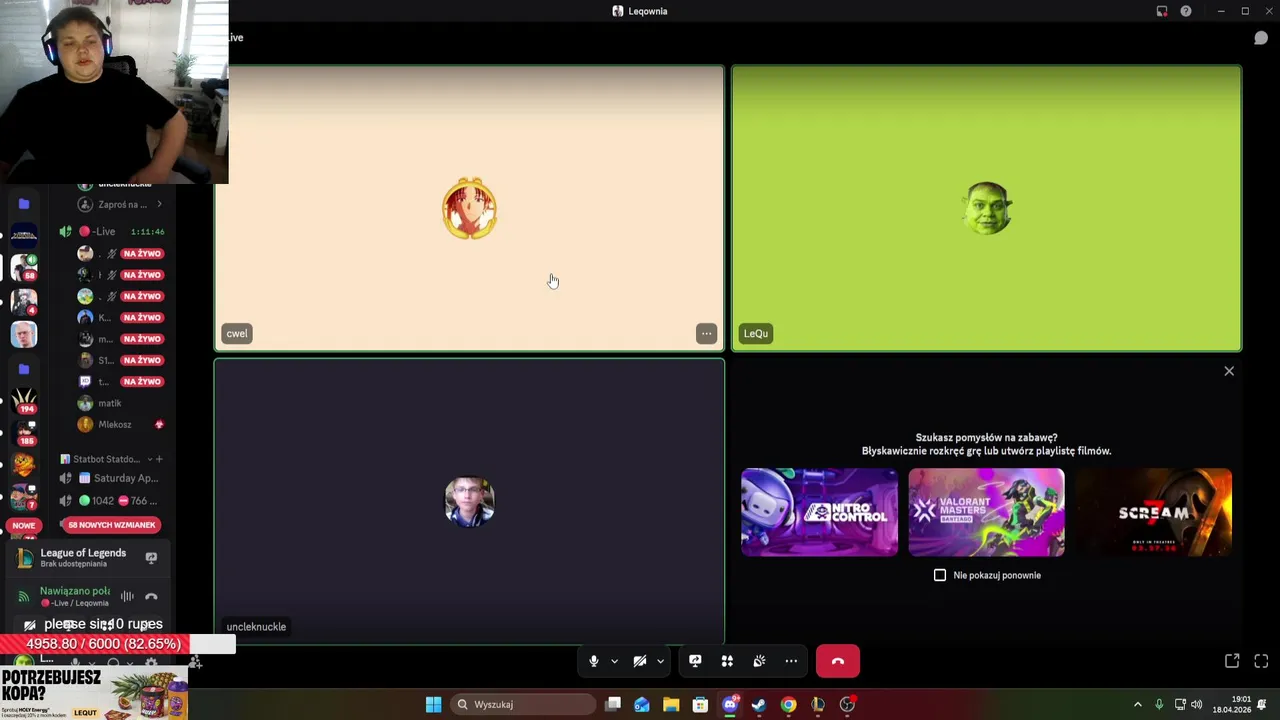Select cwel user avatar
1280x720 pixels.
(470, 209)
